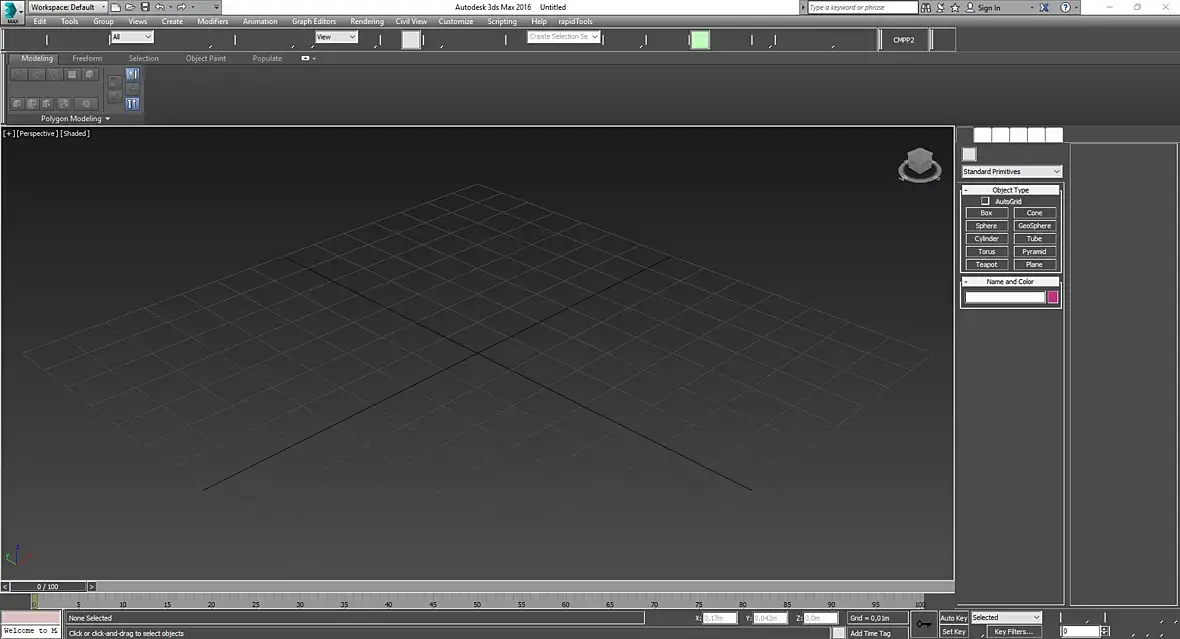Viewport: 1180px width, 639px height.
Task: Open the Rendering menu
Action: (366, 21)
